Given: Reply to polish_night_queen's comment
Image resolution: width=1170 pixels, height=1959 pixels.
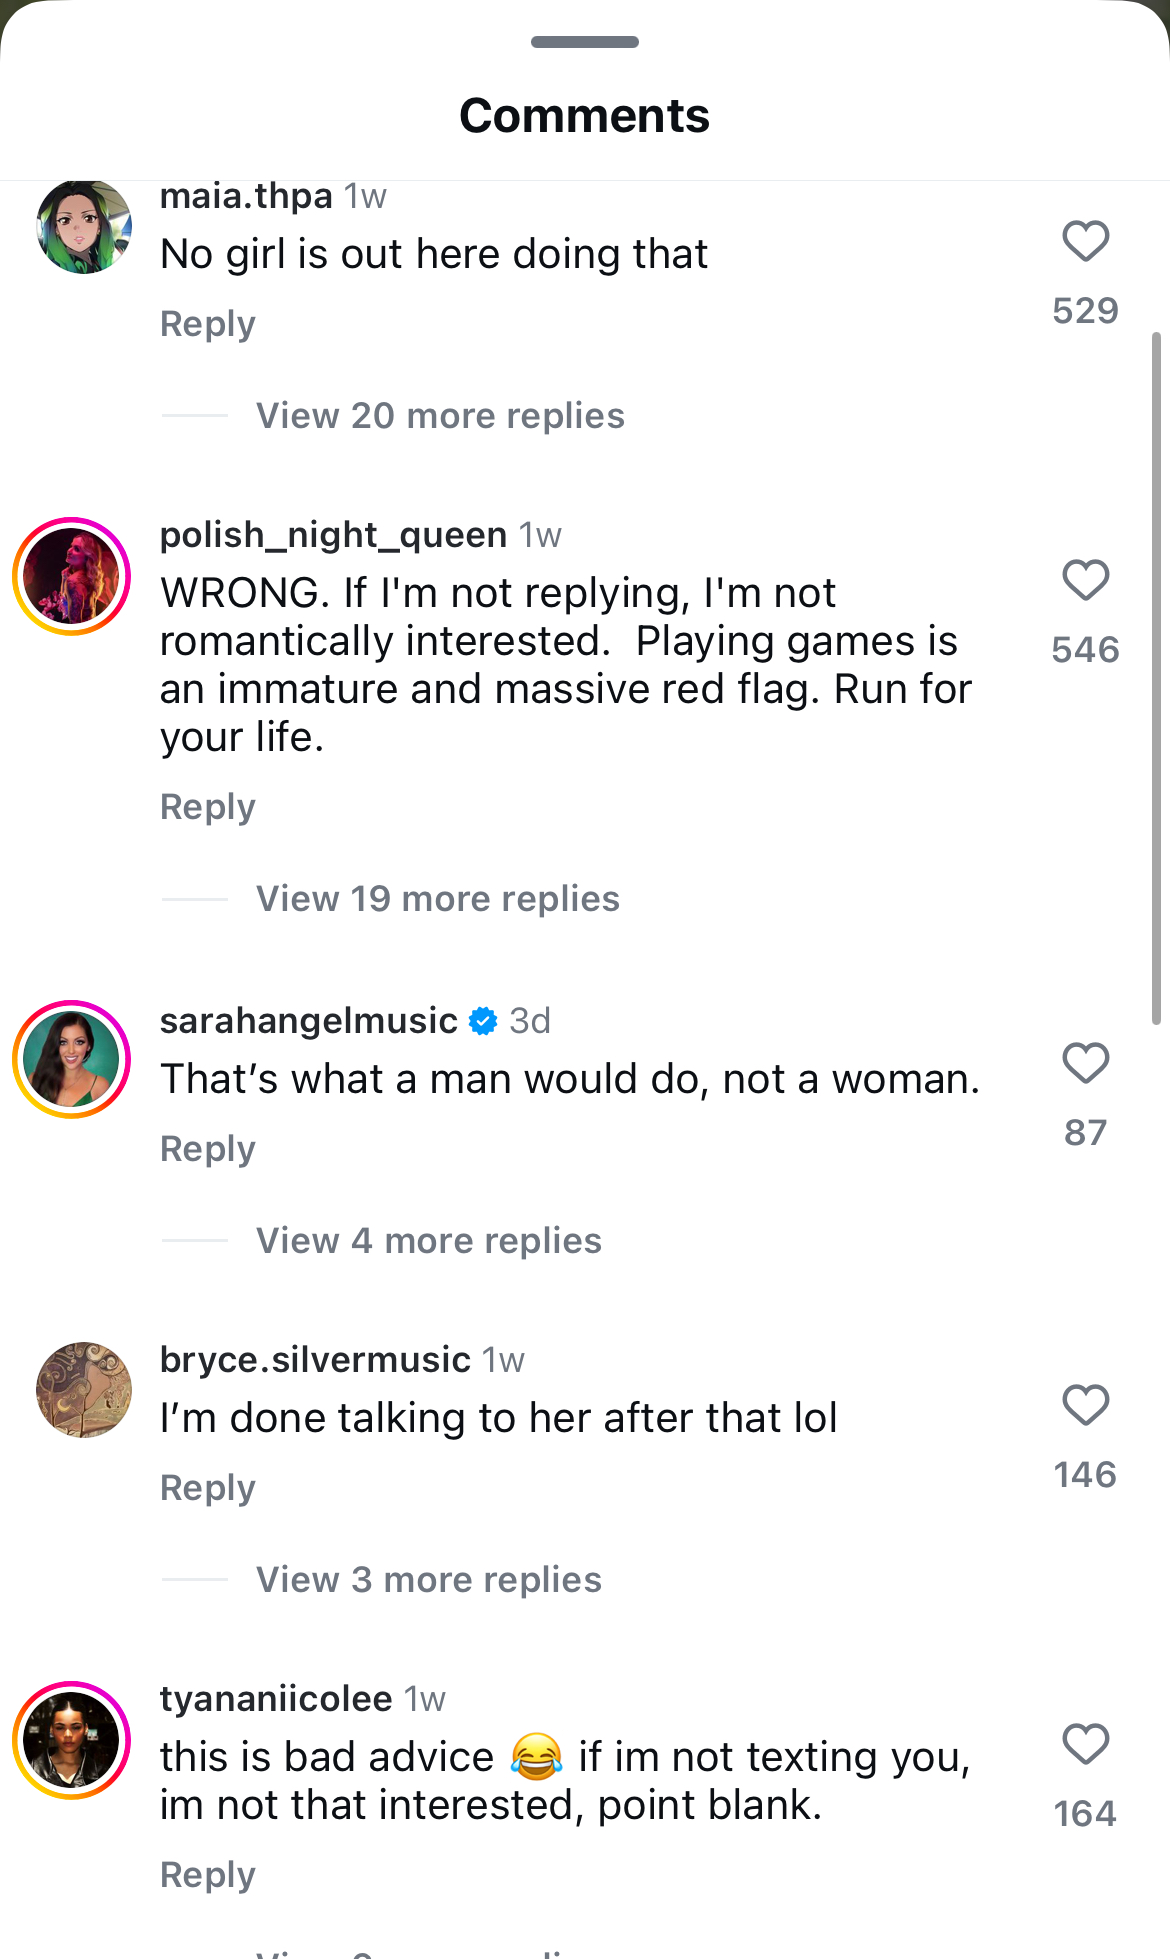Looking at the screenshot, I should pos(208,807).
